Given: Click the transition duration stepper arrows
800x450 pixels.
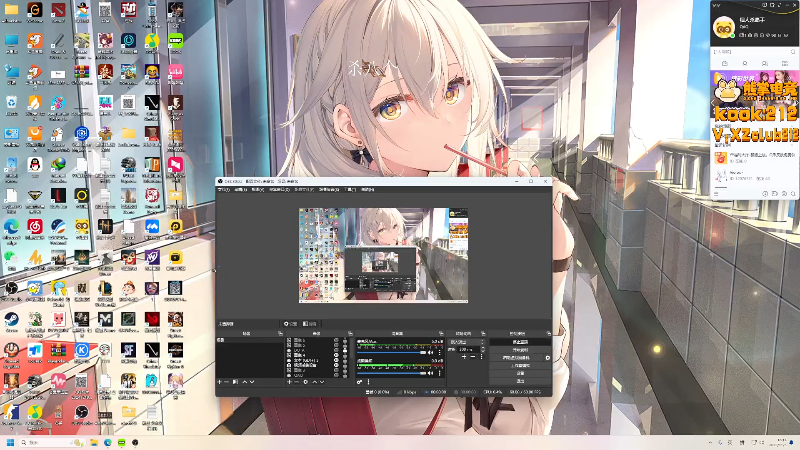Looking at the screenshot, I should coord(483,349).
